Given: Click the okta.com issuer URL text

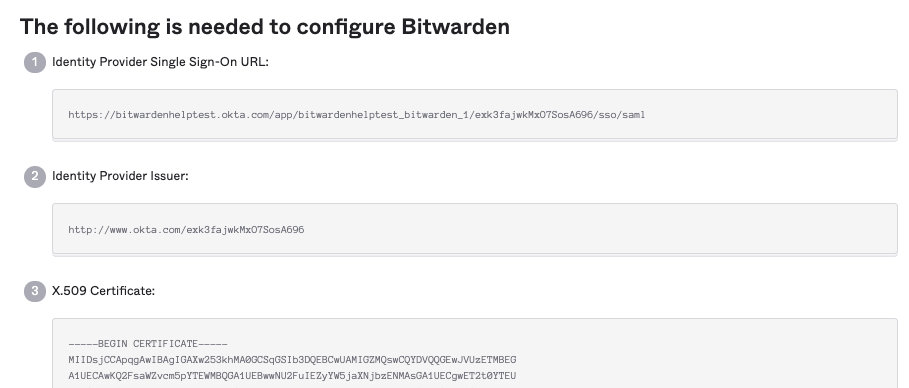Looking at the screenshot, I should (186, 230).
